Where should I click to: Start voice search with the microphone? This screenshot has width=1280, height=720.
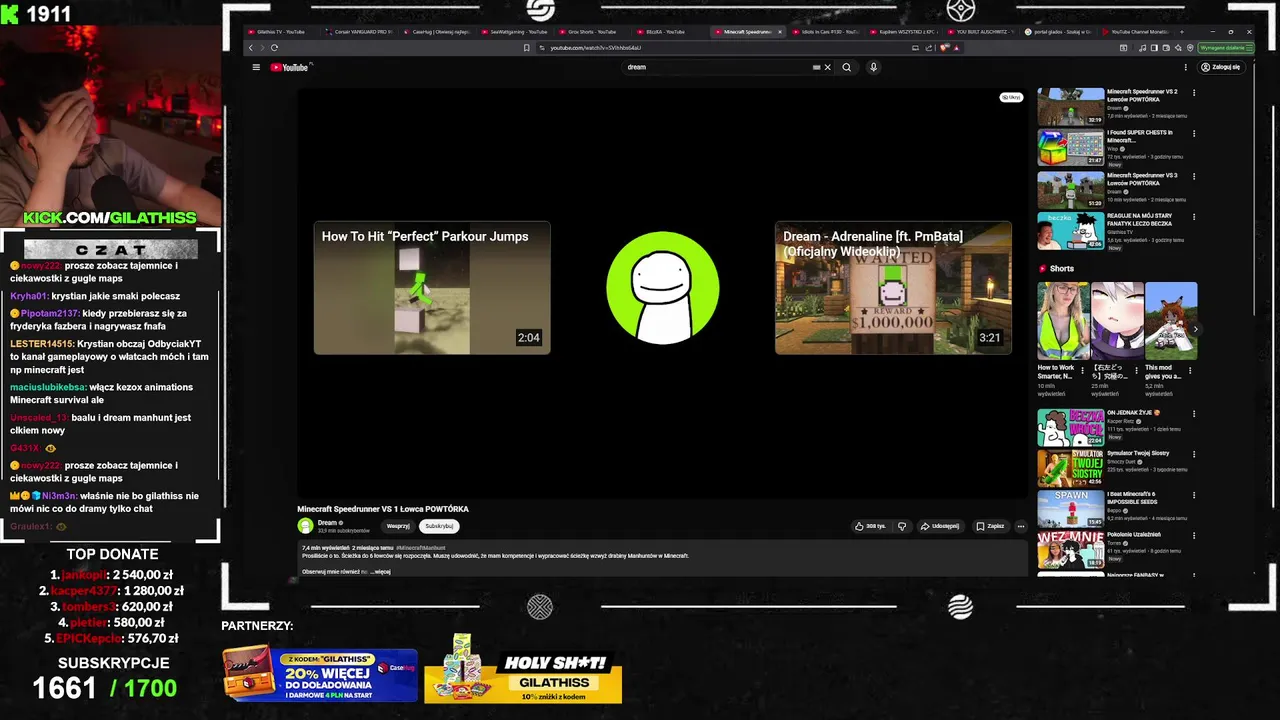coord(873,67)
